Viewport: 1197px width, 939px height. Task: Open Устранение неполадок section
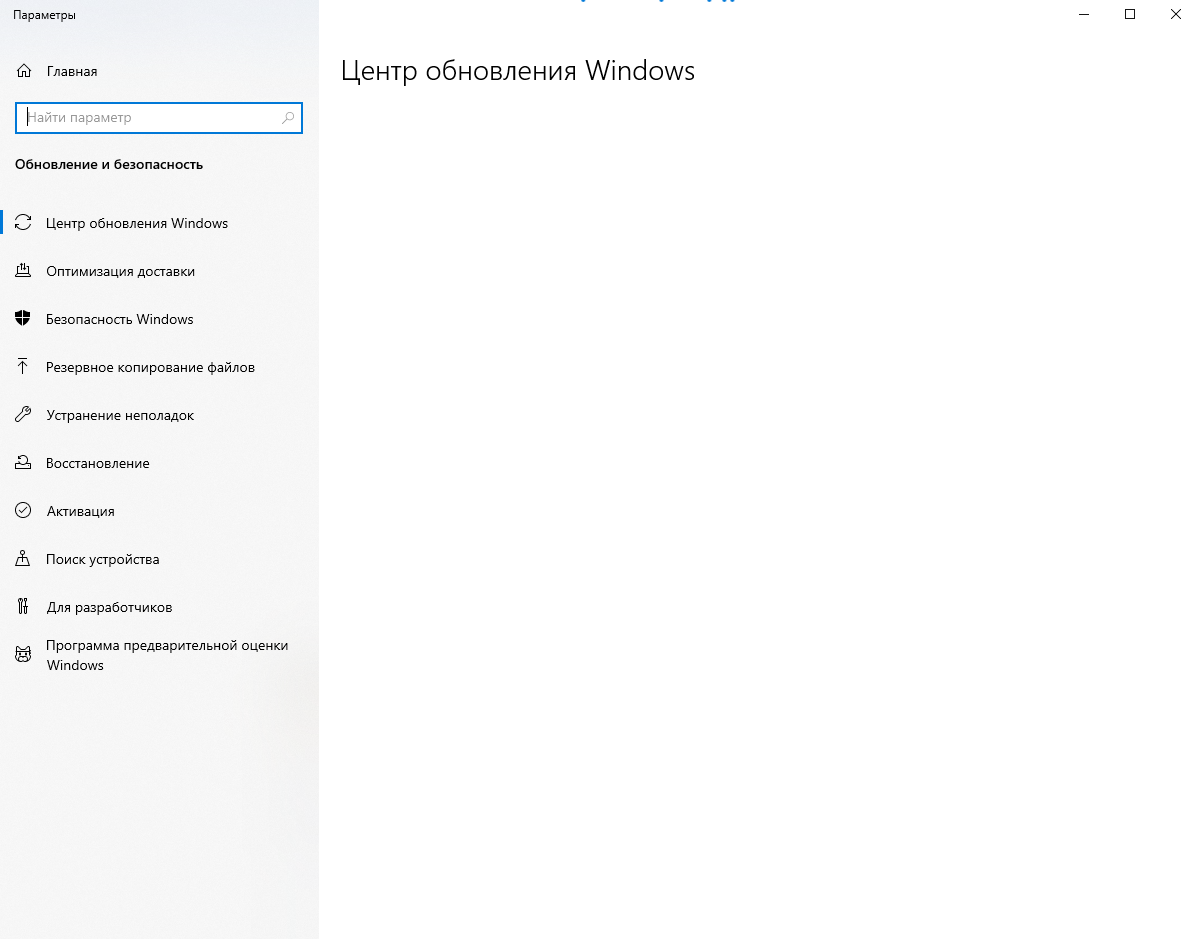160,415
